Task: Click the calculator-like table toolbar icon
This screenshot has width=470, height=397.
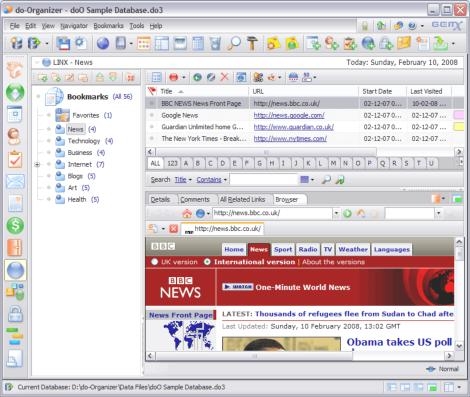Action: tap(198, 43)
